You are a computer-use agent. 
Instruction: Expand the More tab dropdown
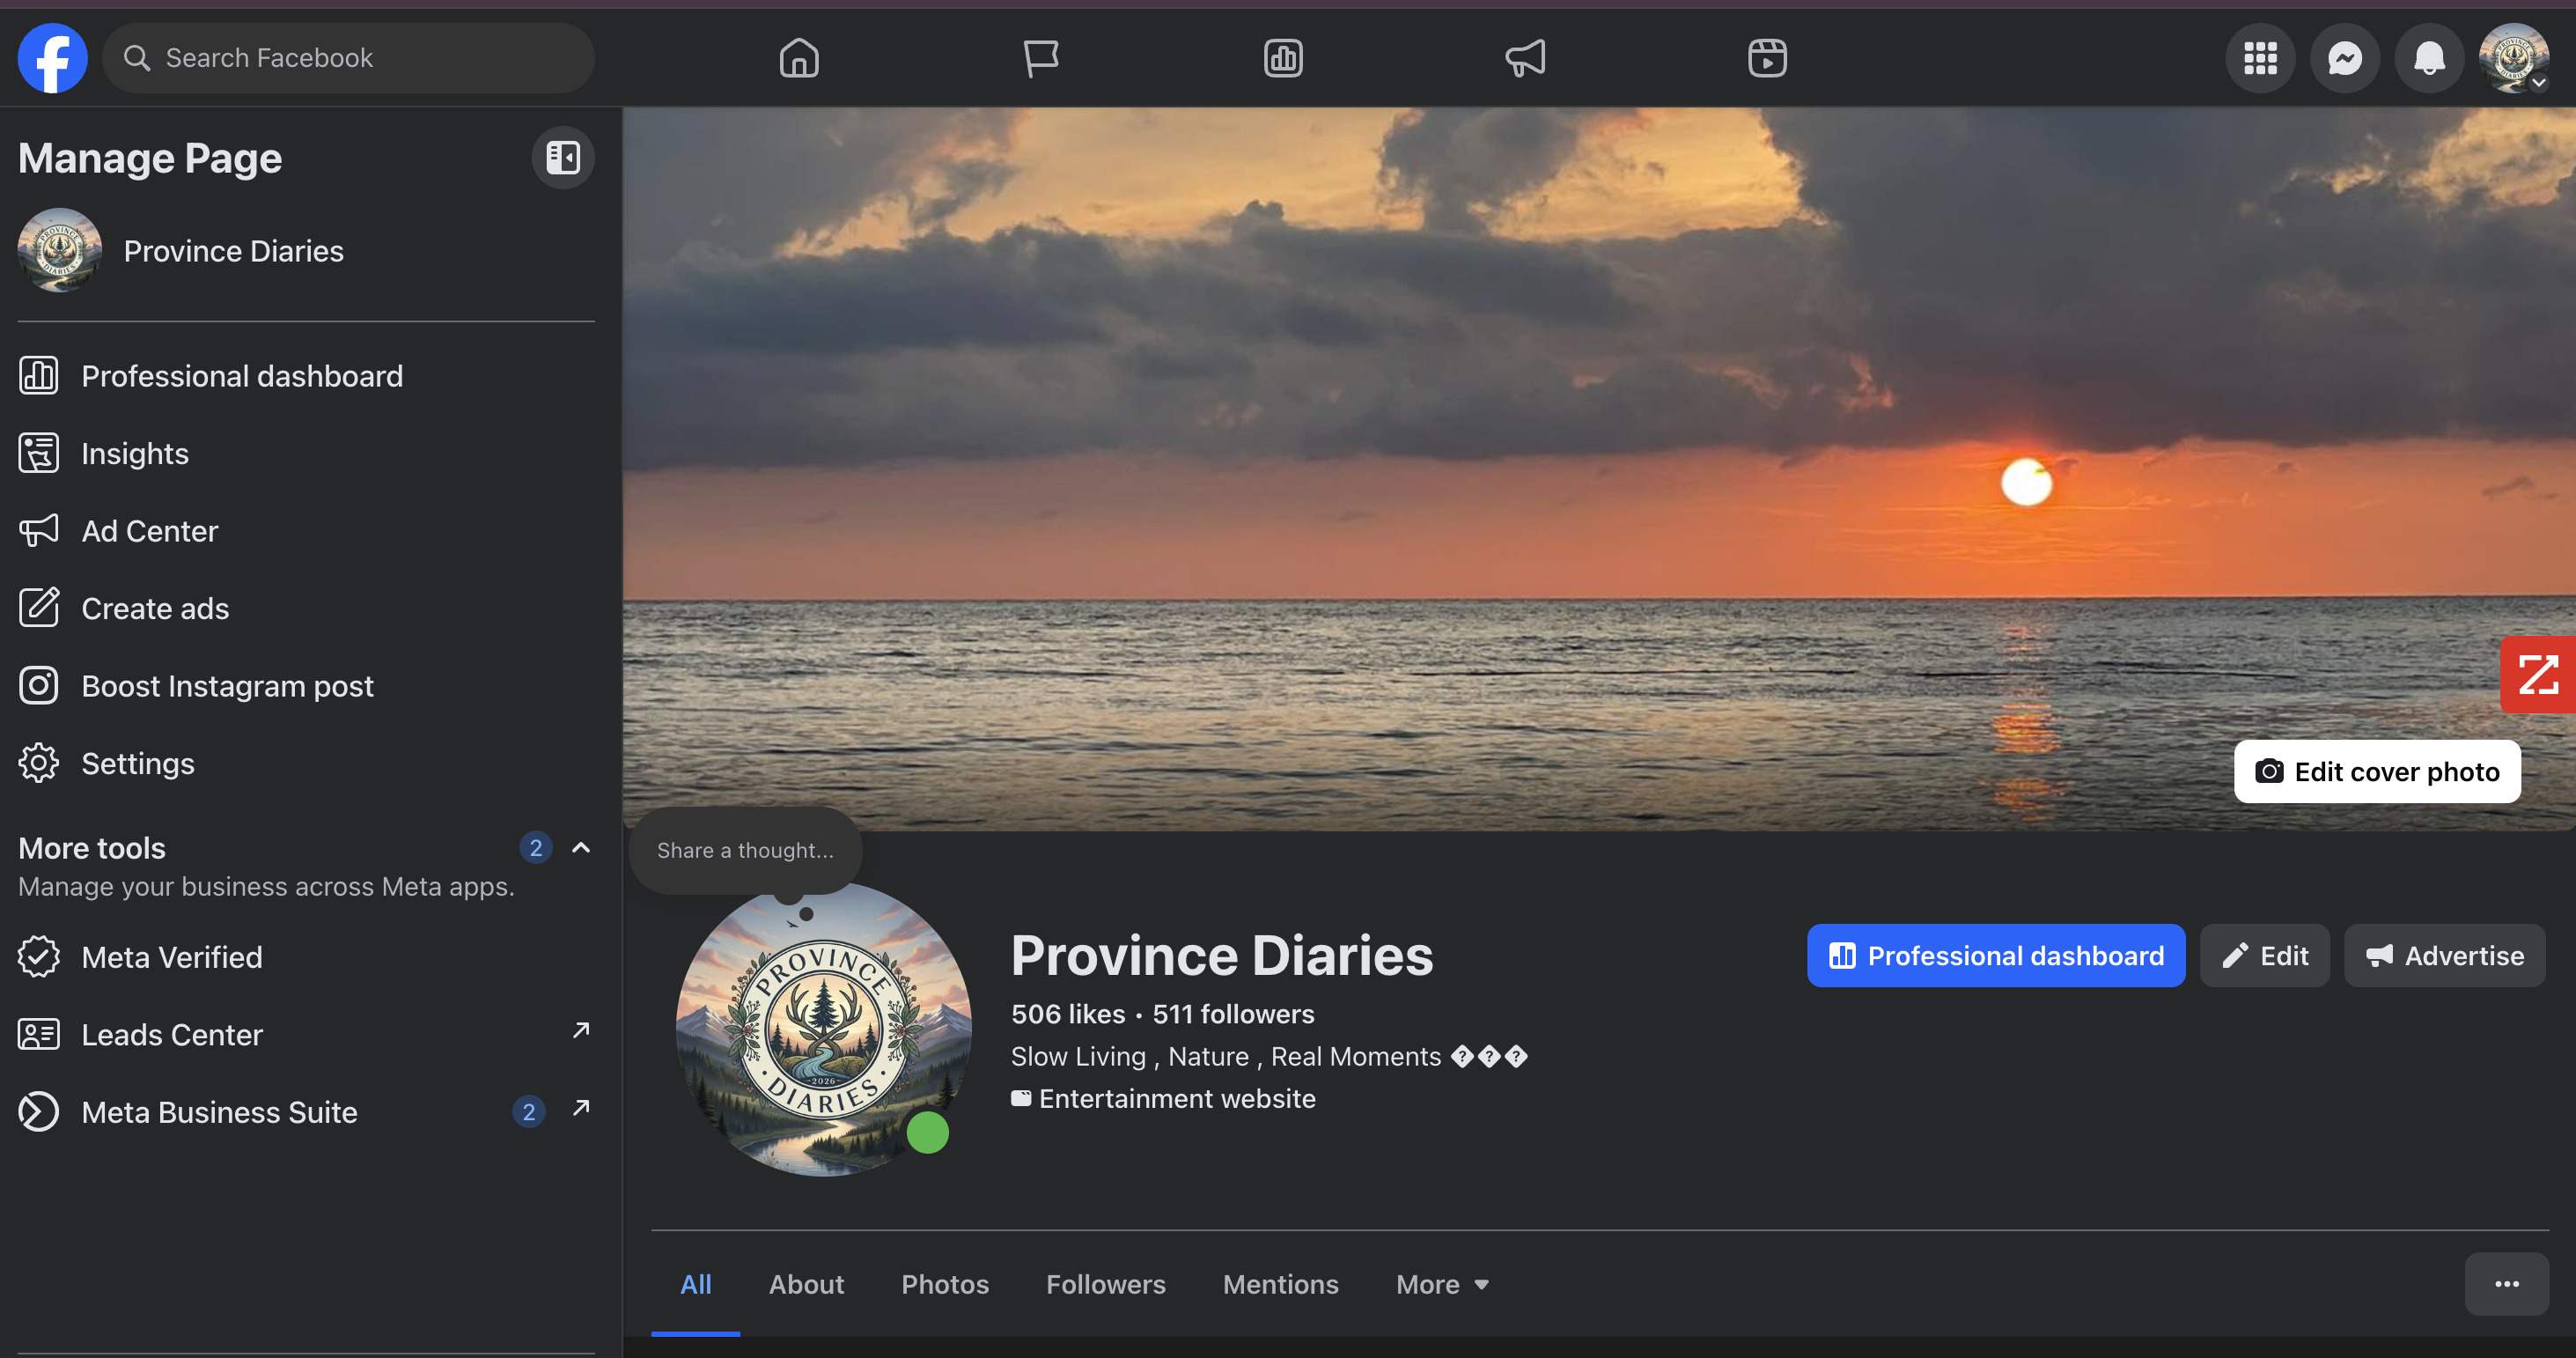tap(1442, 1284)
